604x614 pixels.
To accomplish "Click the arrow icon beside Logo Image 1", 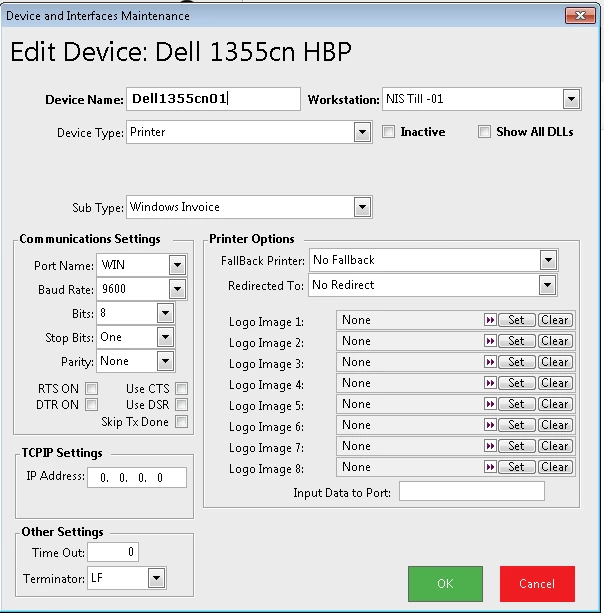I will tap(490, 321).
